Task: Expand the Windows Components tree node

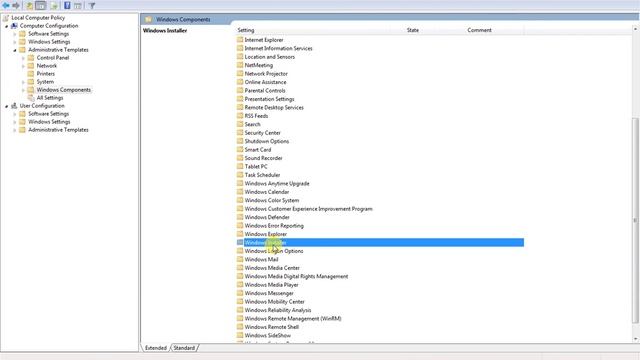Action: [23, 90]
